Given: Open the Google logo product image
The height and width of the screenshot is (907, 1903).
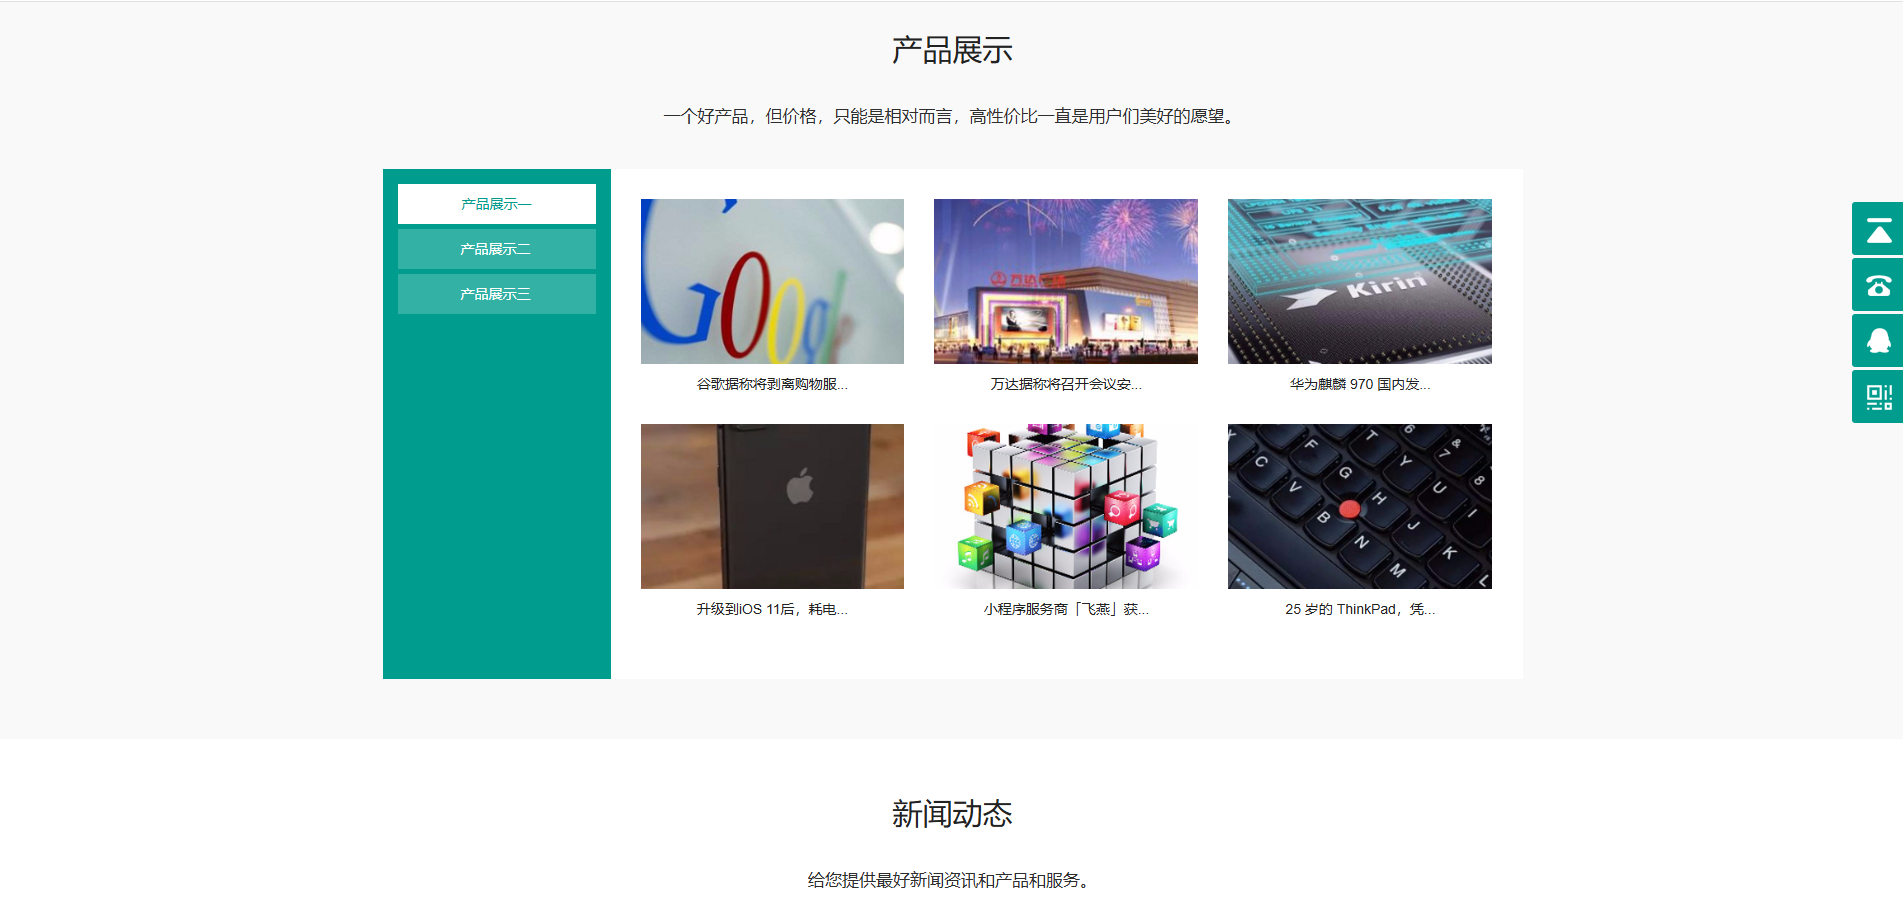Looking at the screenshot, I should coord(772,281).
